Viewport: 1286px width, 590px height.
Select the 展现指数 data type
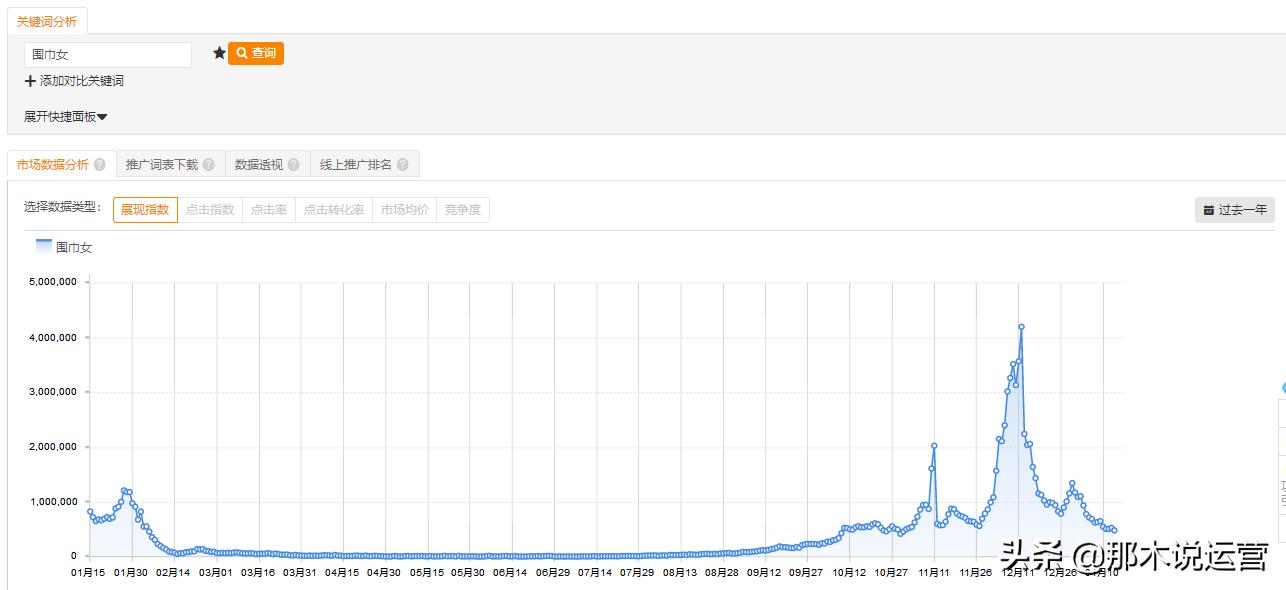[x=145, y=210]
